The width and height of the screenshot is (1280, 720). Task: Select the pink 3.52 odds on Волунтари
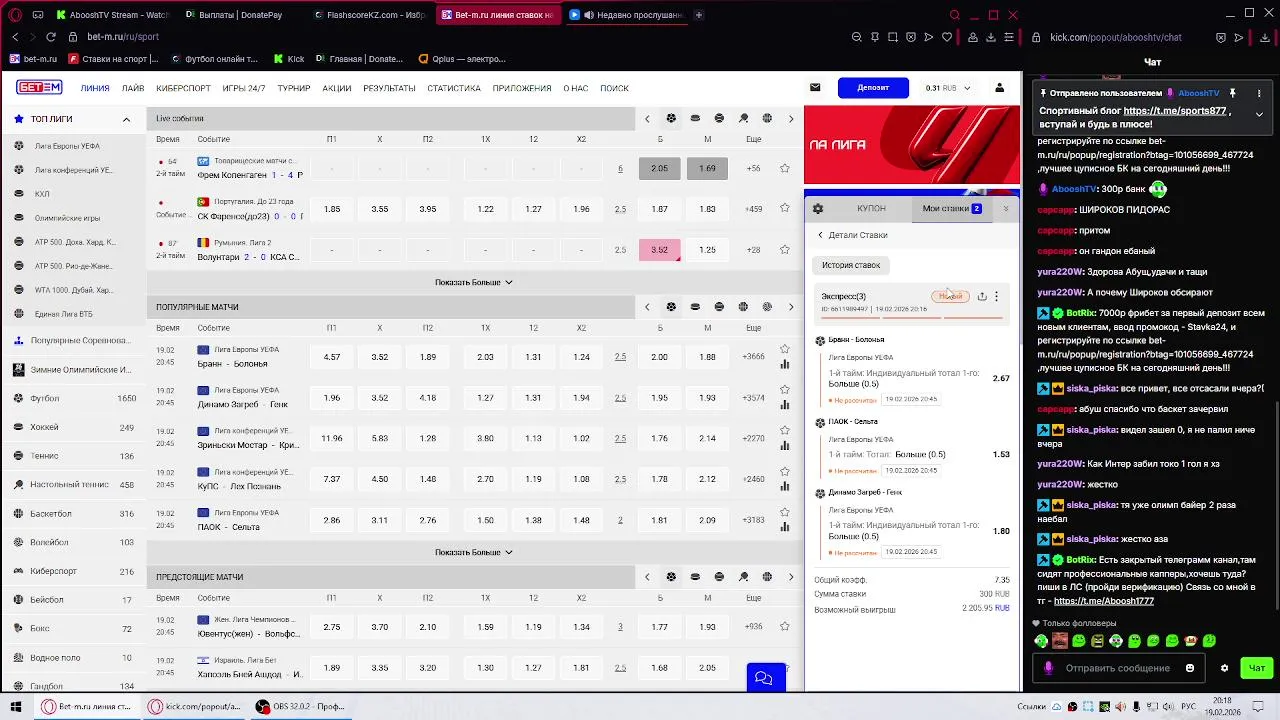[x=659, y=250]
